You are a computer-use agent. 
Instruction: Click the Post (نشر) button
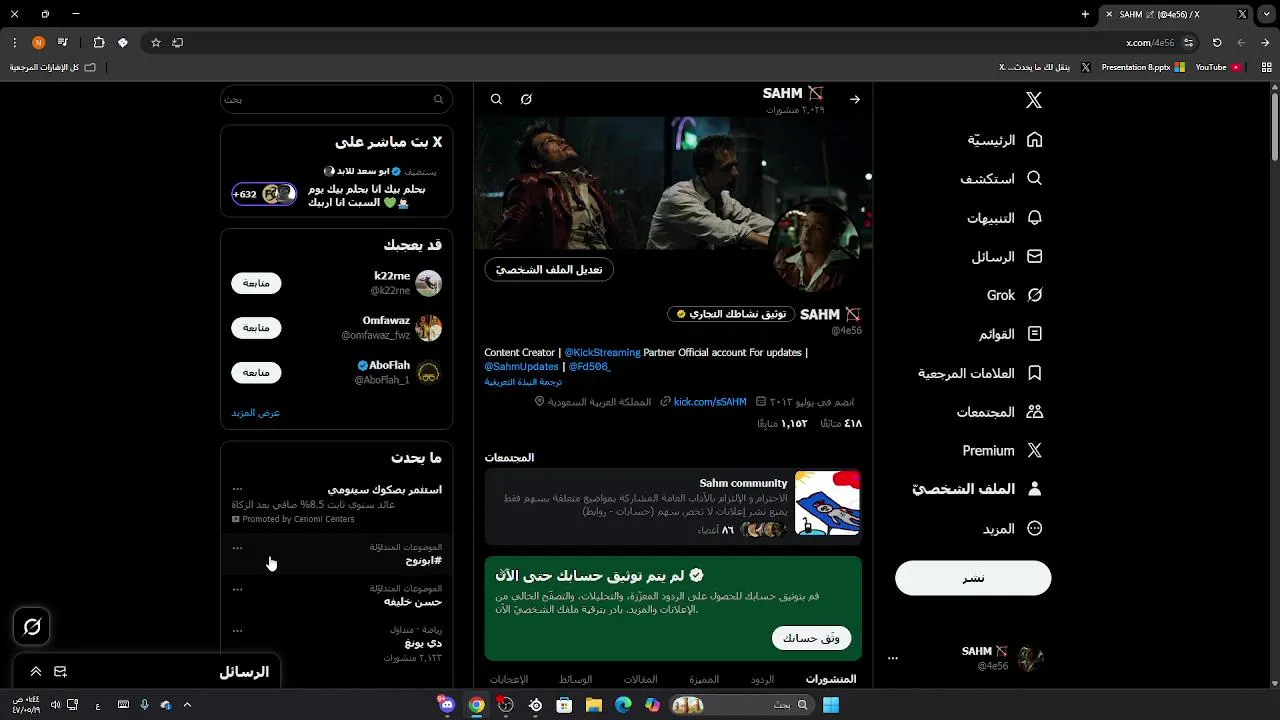coord(973,578)
